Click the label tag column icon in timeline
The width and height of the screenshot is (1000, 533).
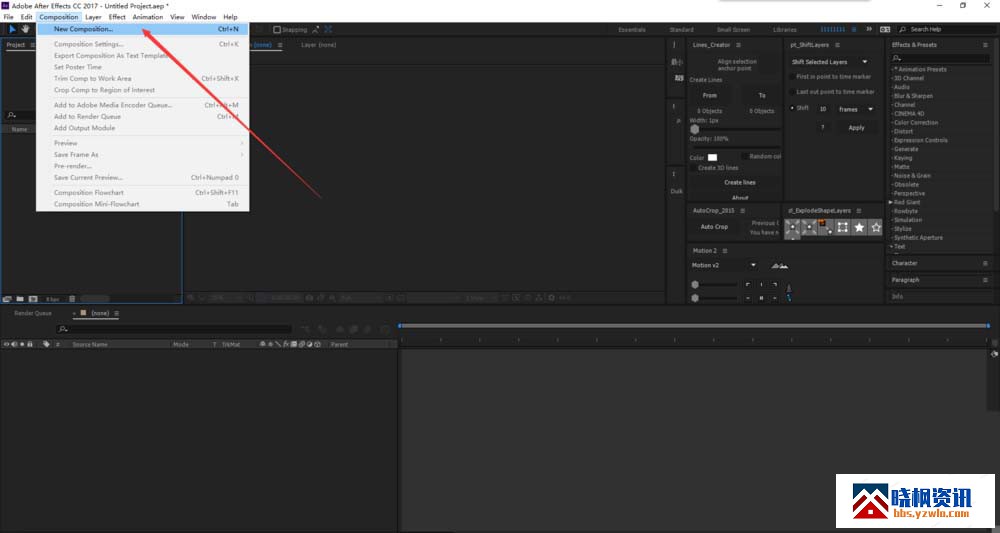46,344
